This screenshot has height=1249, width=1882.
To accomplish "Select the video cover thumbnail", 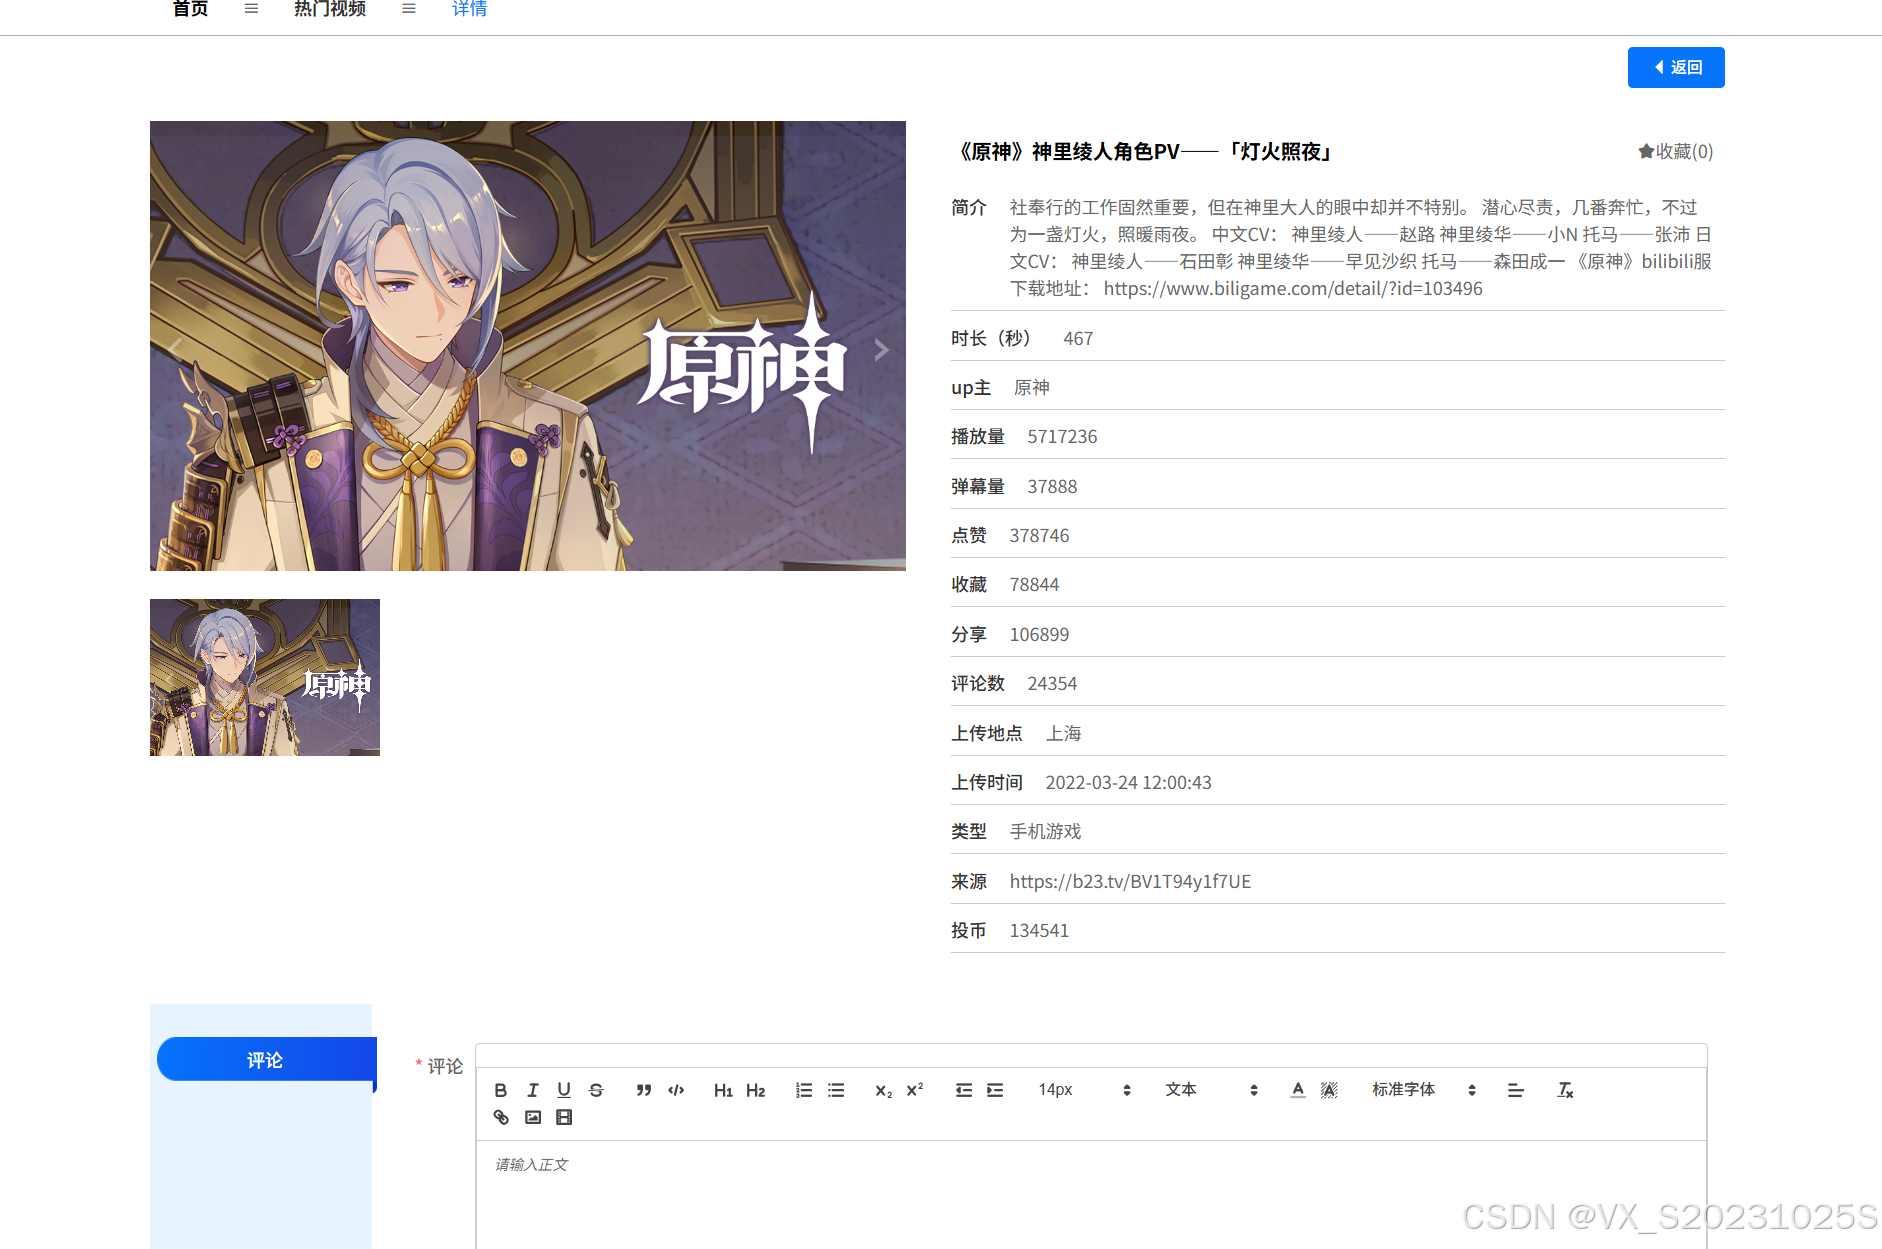I will [x=265, y=677].
